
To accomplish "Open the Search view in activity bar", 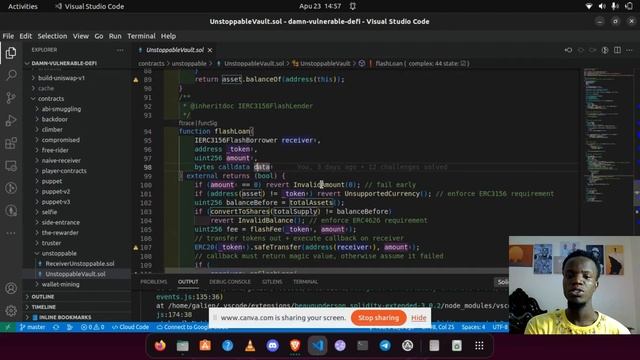I will 11,75.
